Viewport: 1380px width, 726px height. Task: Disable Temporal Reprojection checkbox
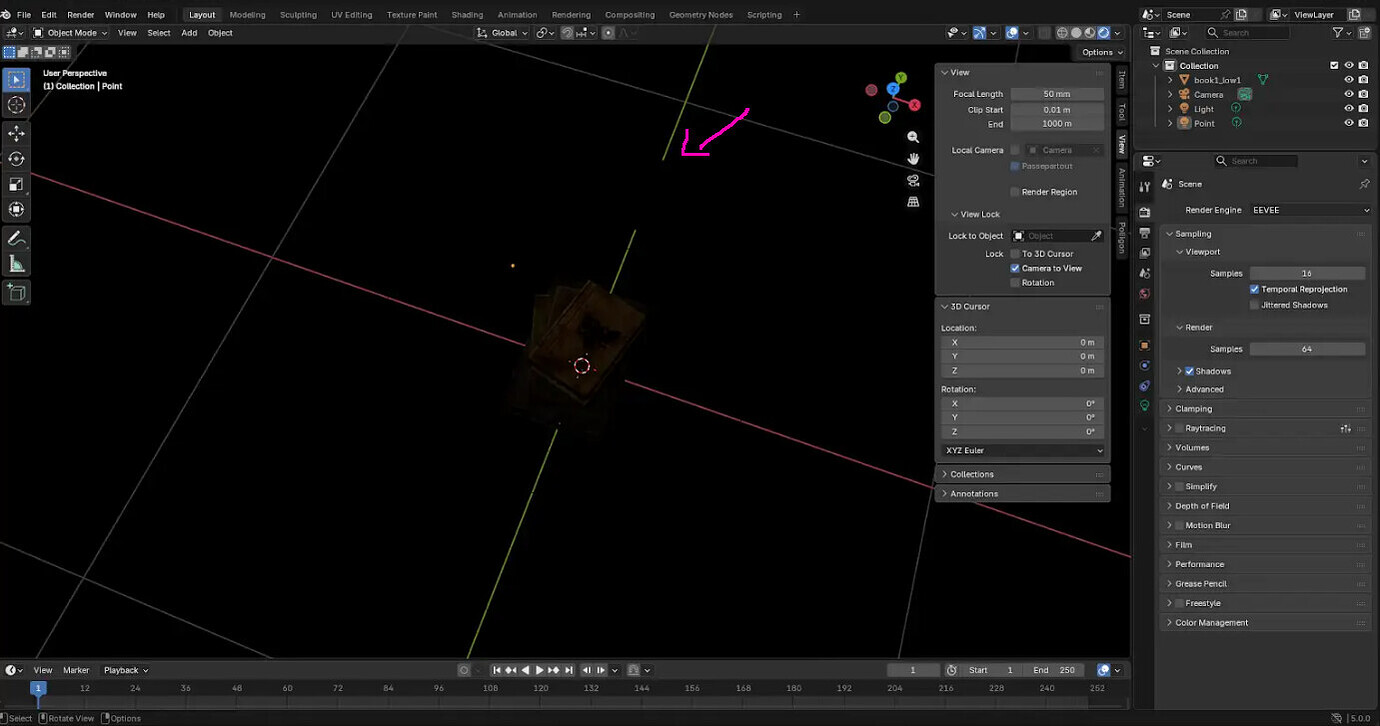tap(1254, 289)
